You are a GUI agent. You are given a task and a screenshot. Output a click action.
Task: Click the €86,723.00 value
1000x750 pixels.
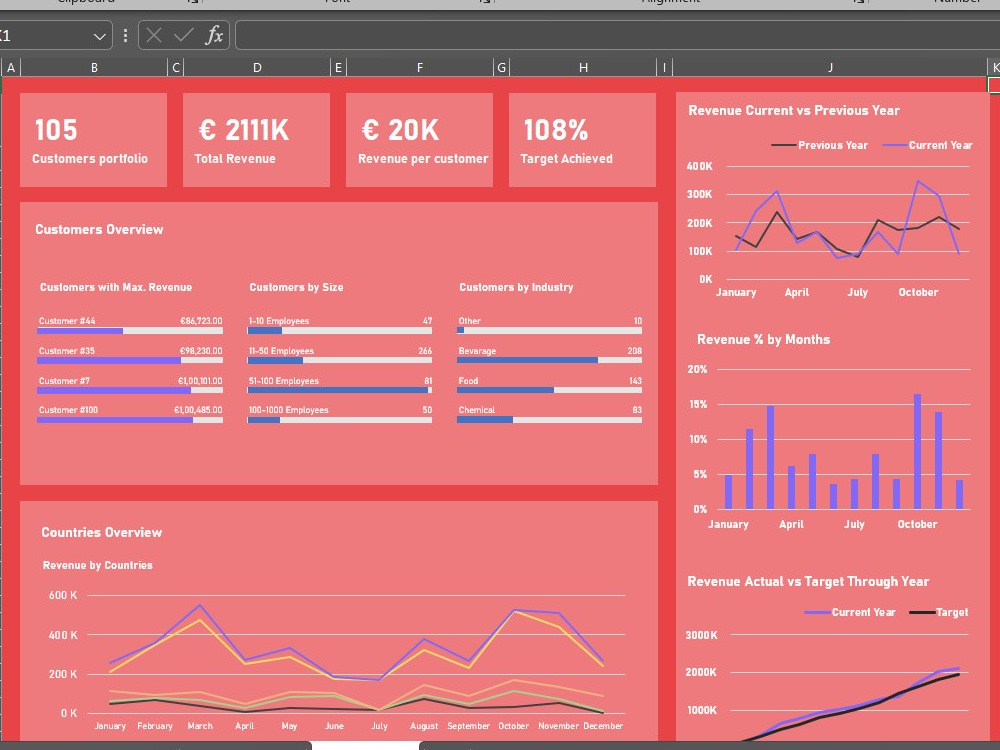pyautogui.click(x=201, y=321)
